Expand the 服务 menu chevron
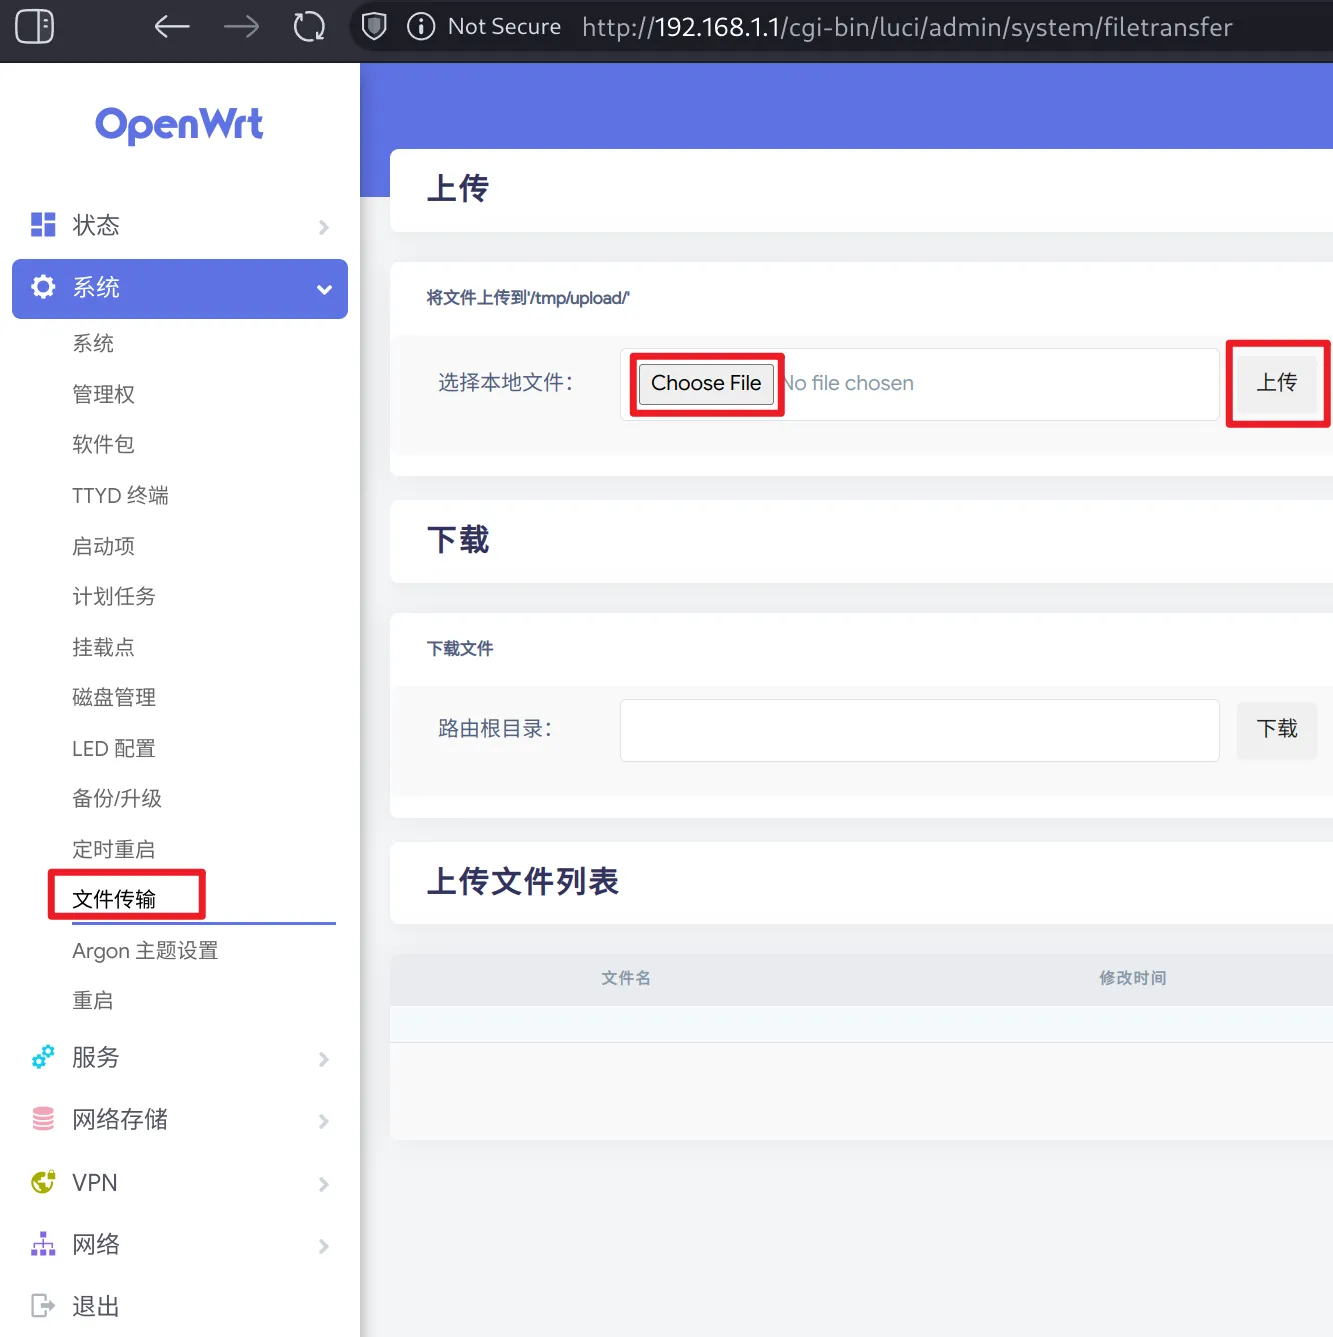1333x1337 pixels. (324, 1059)
